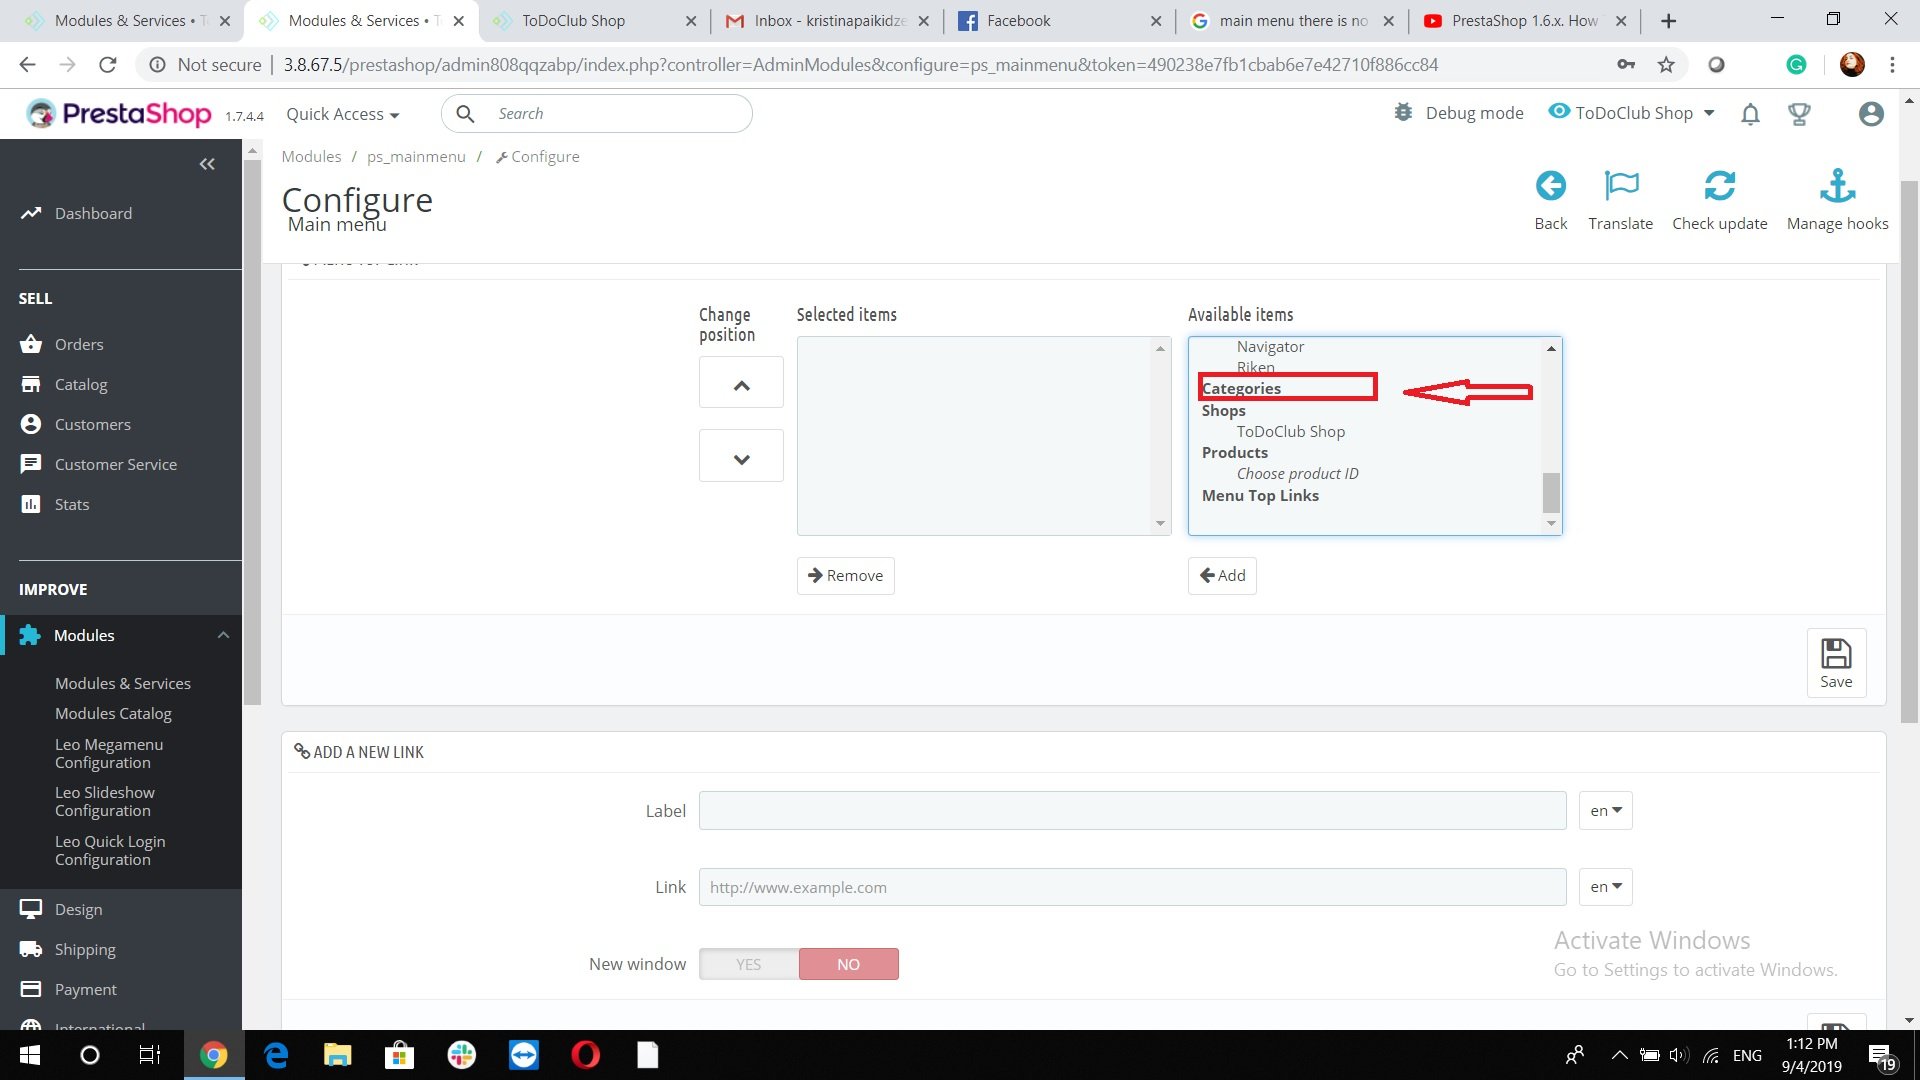The image size is (1920, 1080).
Task: Set New window toggle to YES
Action: 748,964
